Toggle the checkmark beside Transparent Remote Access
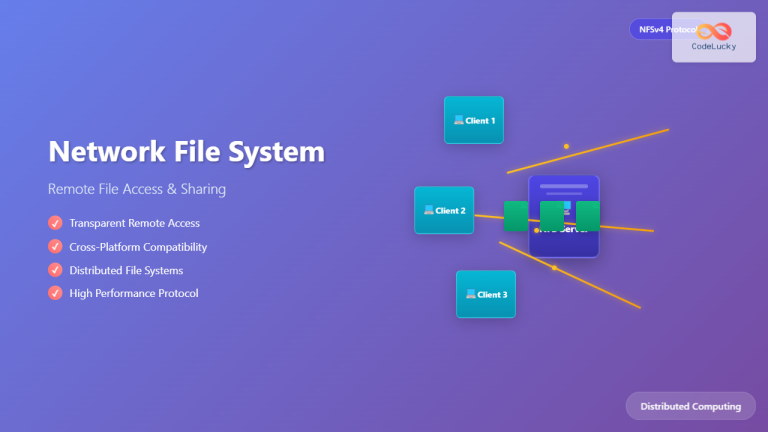 click(55, 223)
